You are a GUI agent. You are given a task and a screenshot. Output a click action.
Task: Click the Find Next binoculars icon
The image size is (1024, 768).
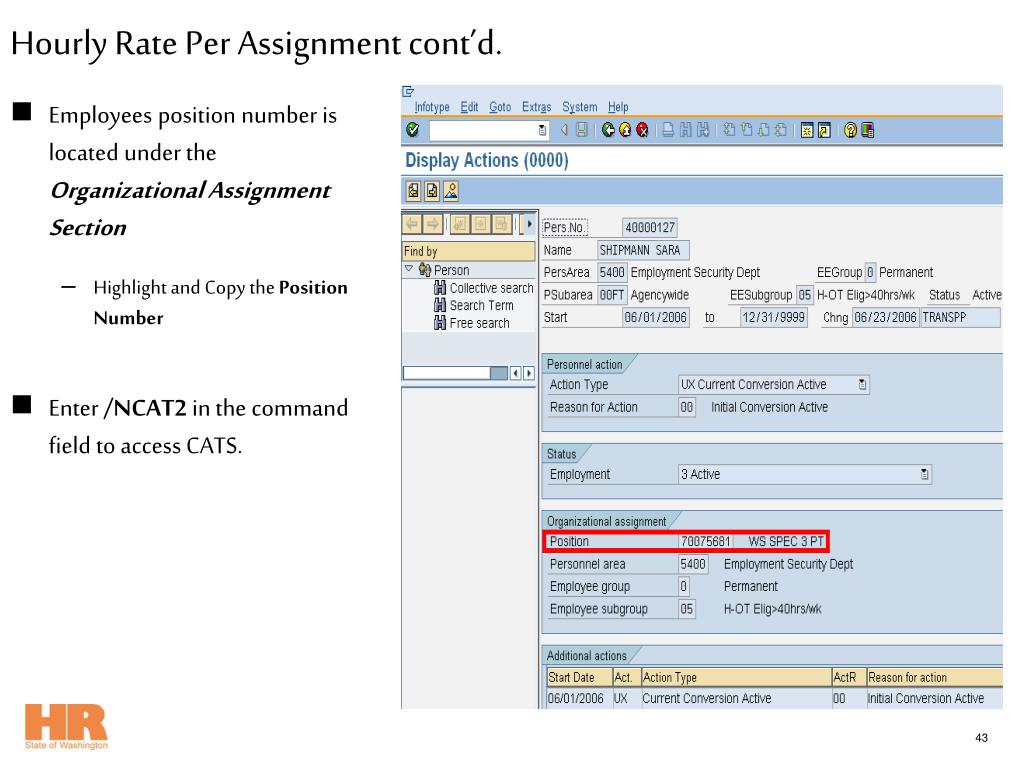703,130
